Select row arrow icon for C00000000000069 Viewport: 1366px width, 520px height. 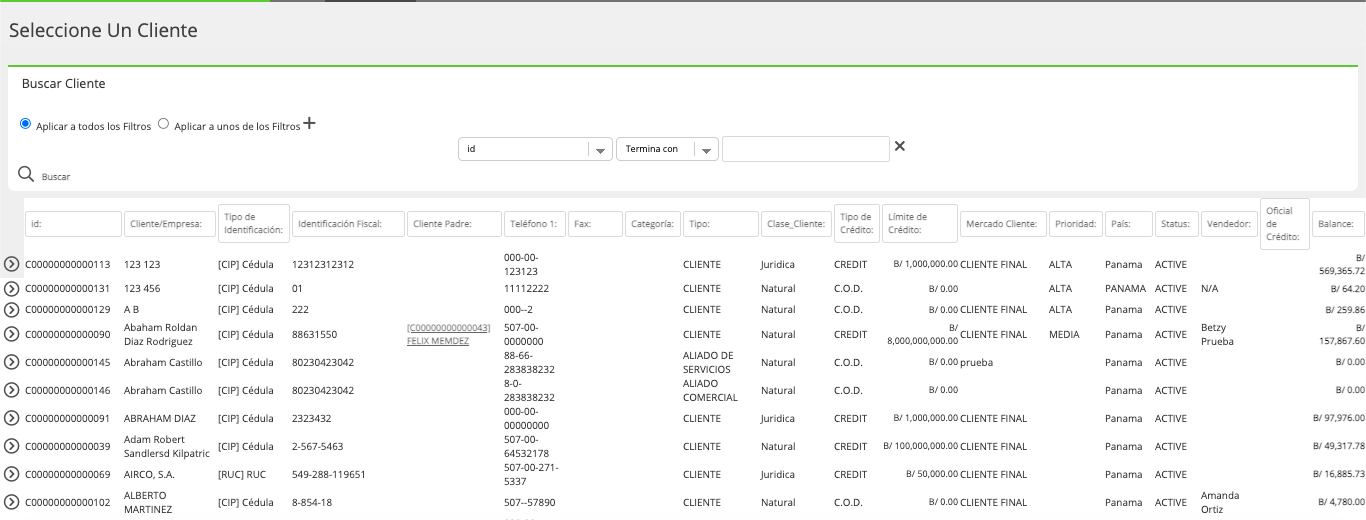tap(12, 474)
